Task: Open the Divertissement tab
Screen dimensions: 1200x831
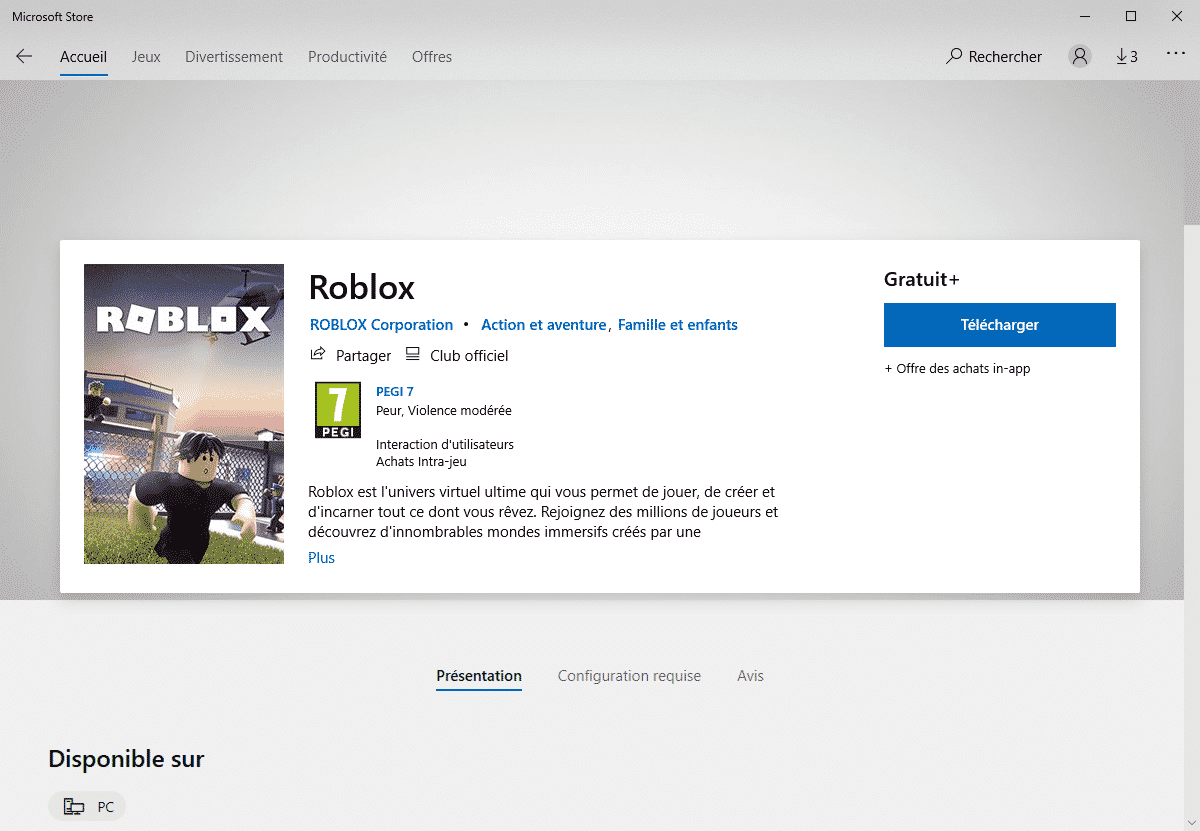Action: click(234, 57)
